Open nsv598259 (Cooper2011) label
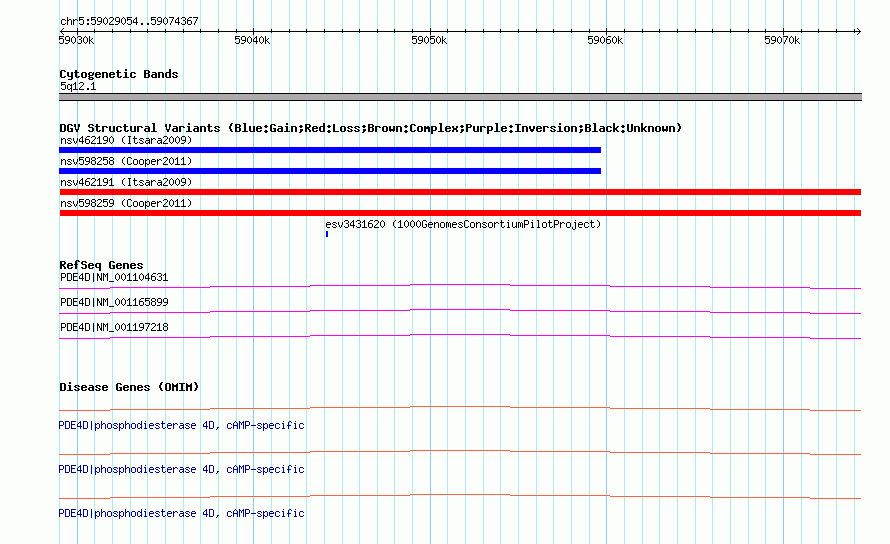This screenshot has height=544, width=890. pos(126,203)
